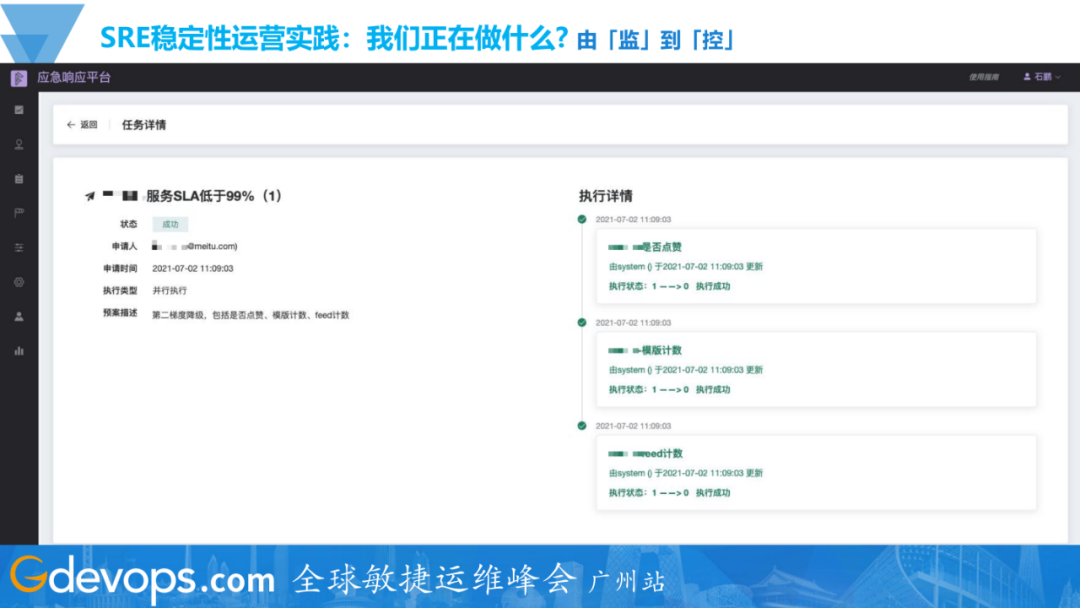1080x608 pixels.
Task: Click the second green timeline checkmark
Action: coord(582,322)
